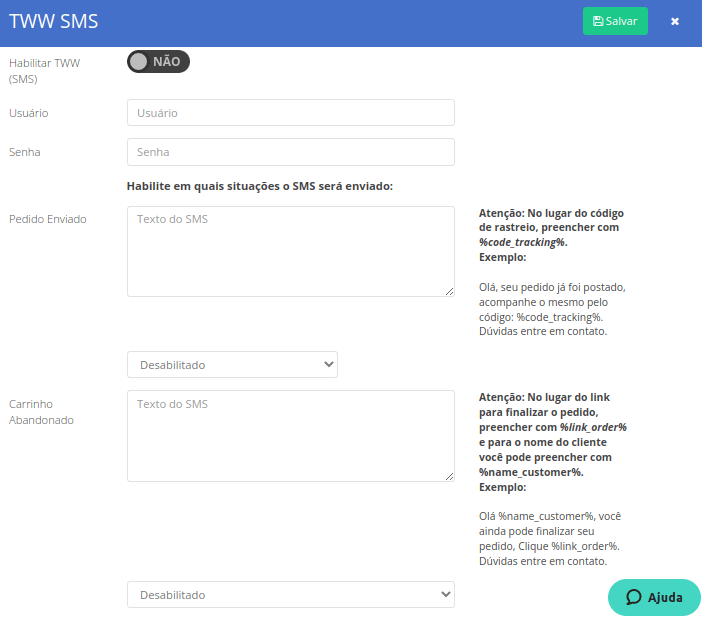The height and width of the screenshot is (624, 702).
Task: Close the TWW SMS dialog
Action: (675, 21)
